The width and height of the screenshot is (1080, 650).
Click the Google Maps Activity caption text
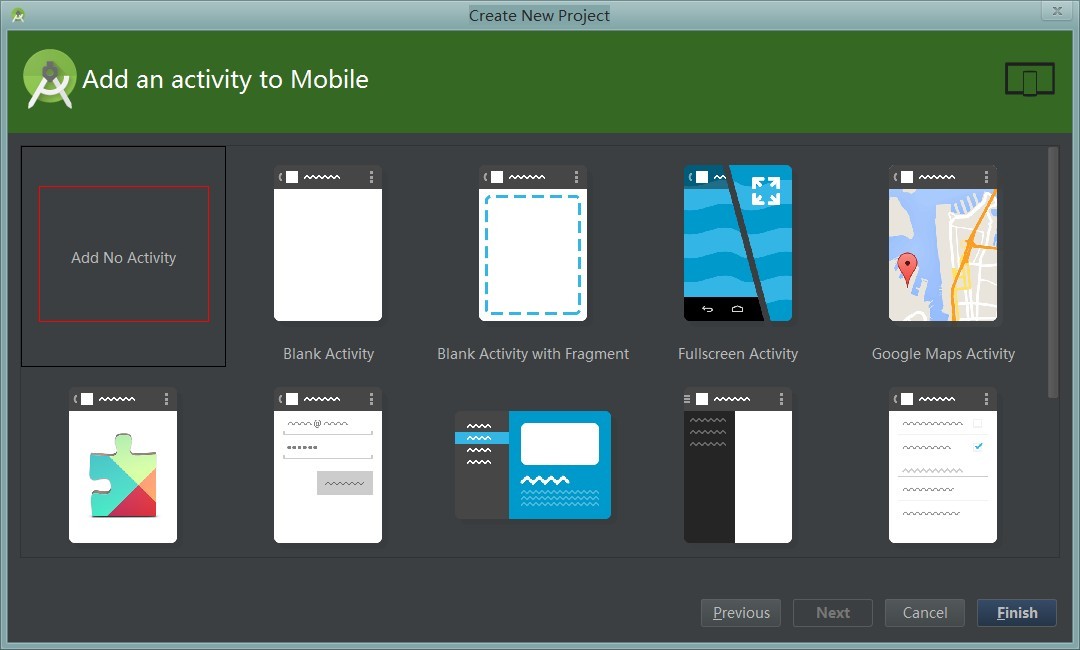pyautogui.click(x=943, y=354)
